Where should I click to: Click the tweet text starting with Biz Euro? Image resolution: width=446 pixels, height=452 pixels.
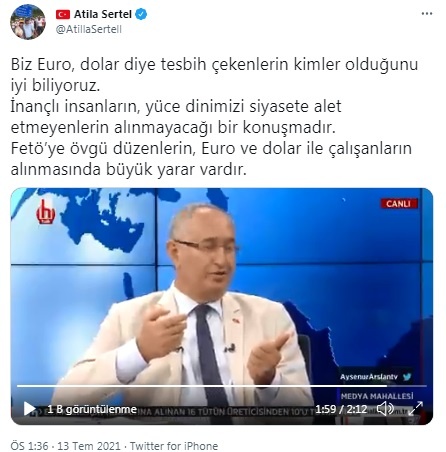214,117
